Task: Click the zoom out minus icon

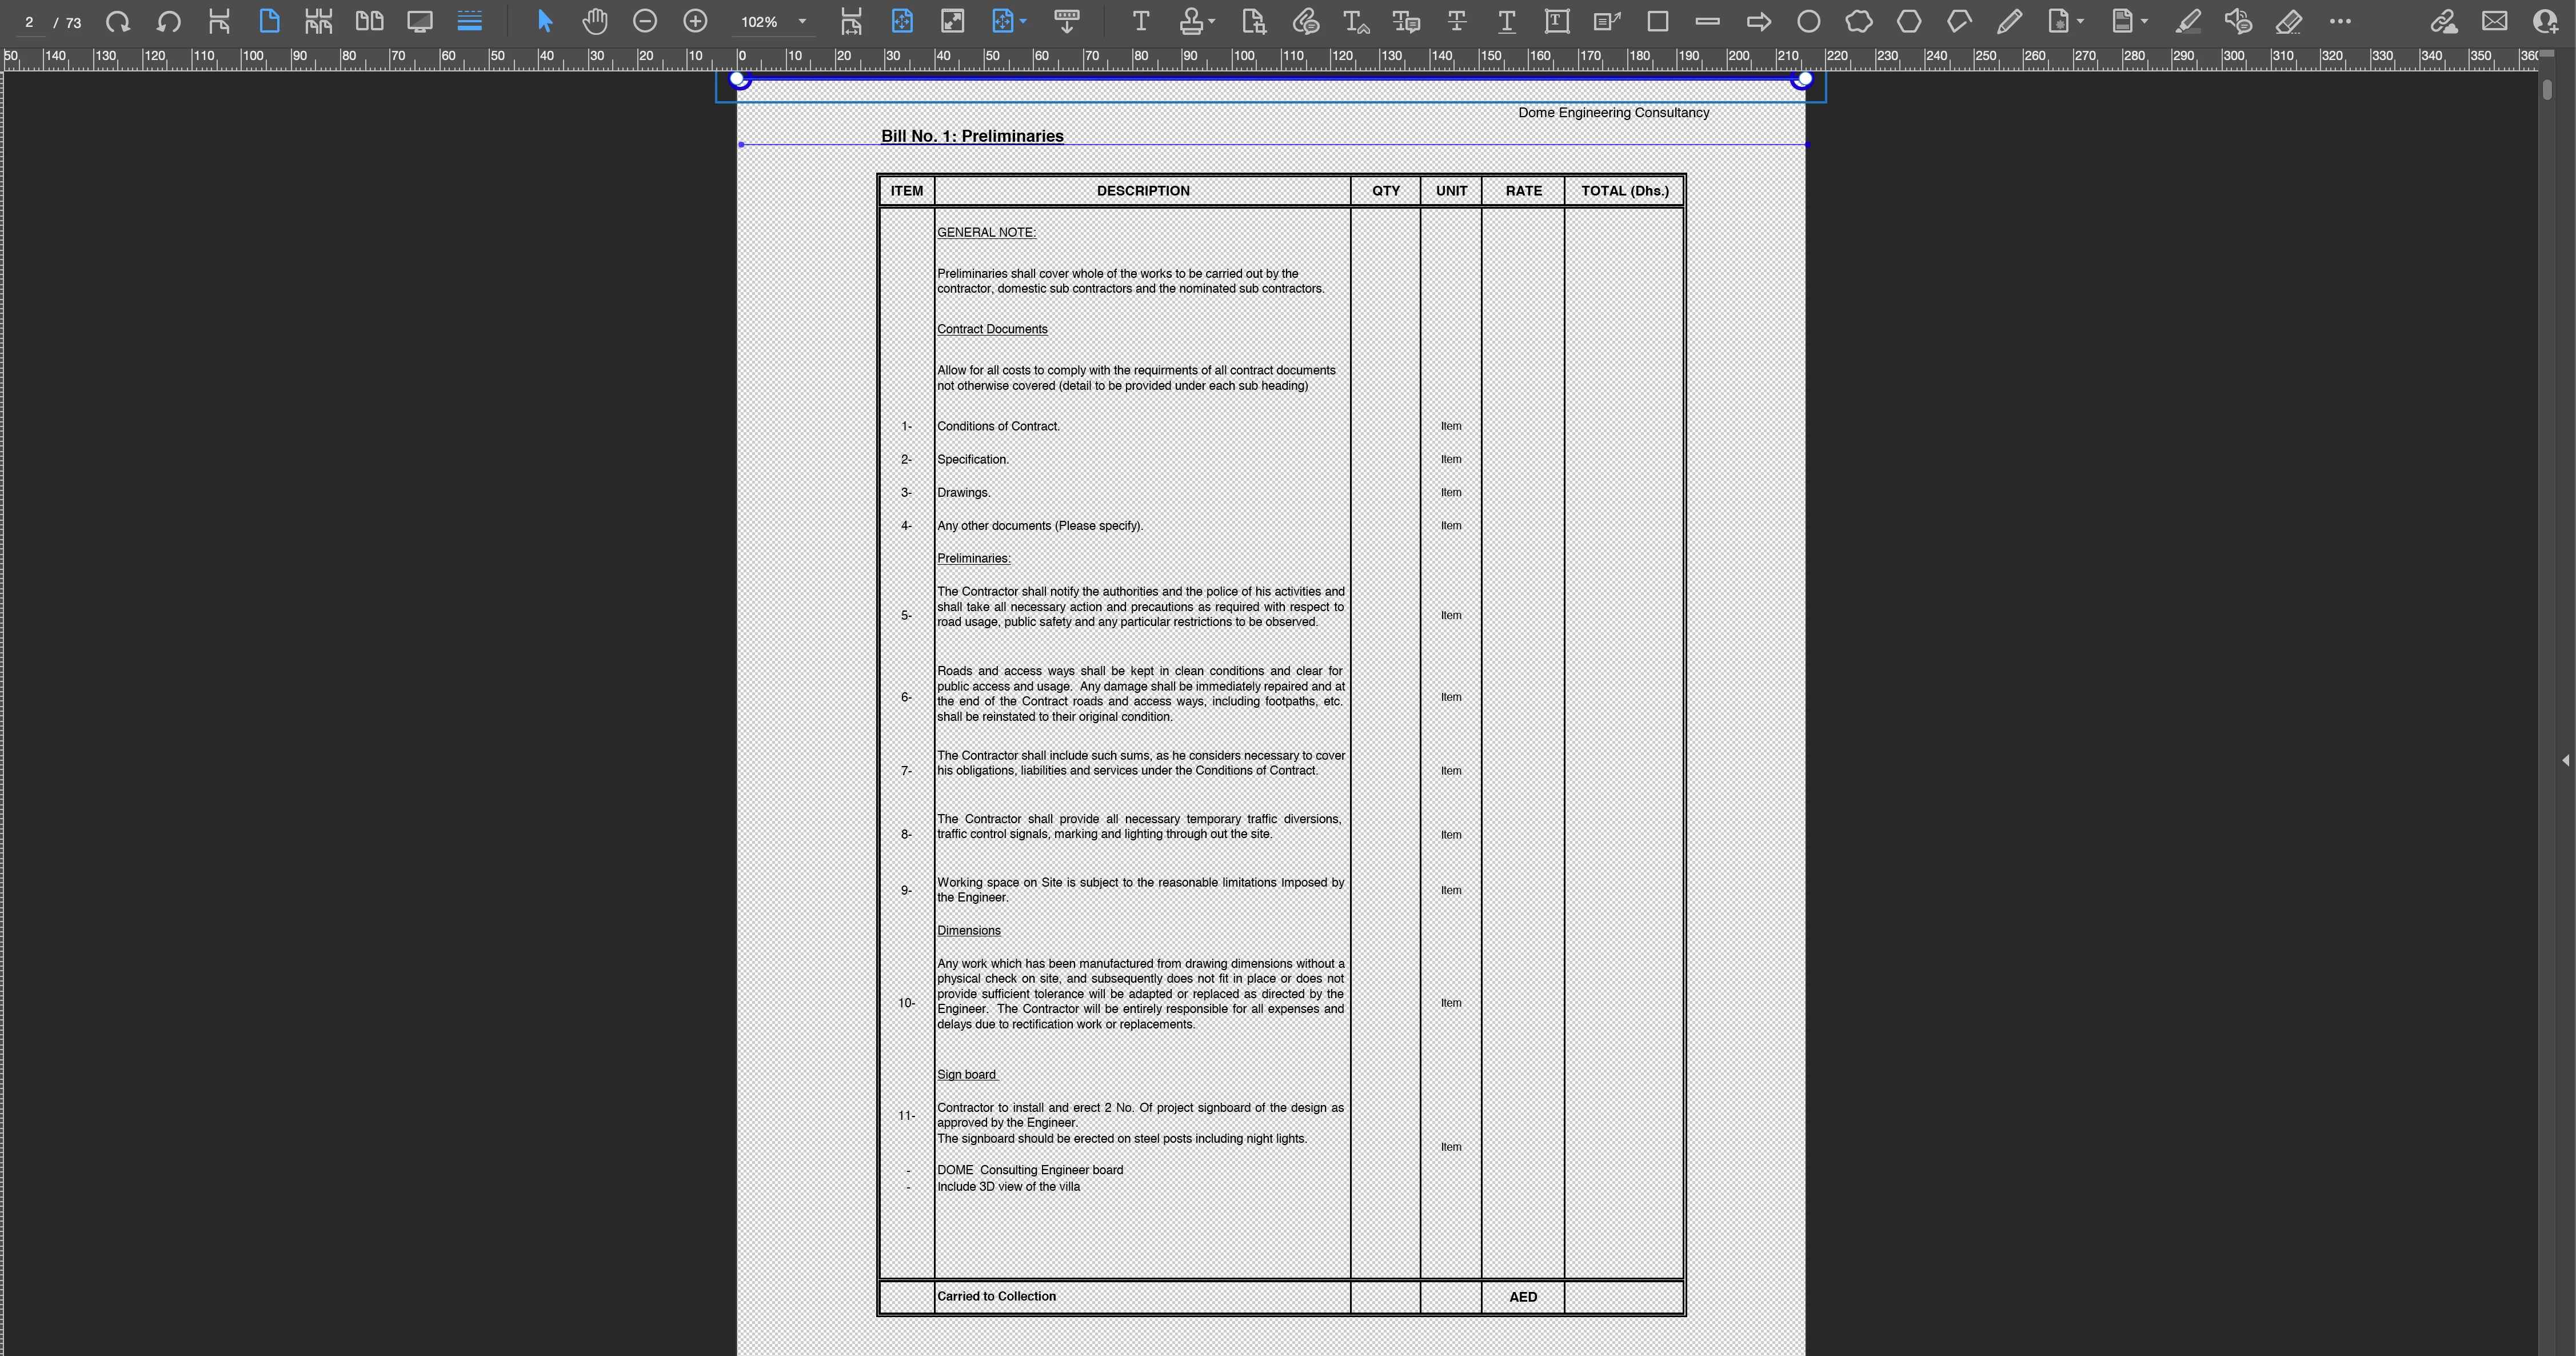Action: click(x=645, y=21)
